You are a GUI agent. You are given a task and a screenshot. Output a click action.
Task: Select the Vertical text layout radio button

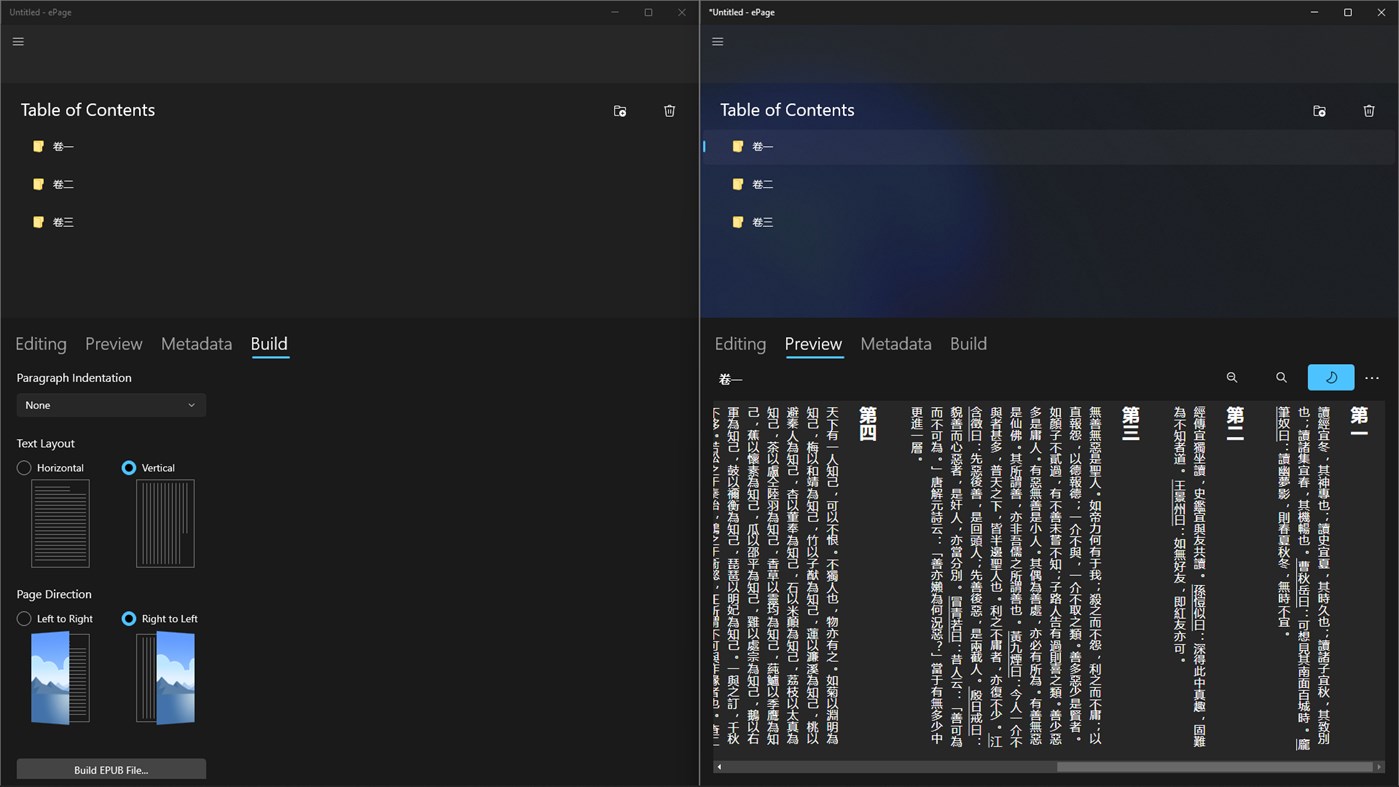point(129,467)
